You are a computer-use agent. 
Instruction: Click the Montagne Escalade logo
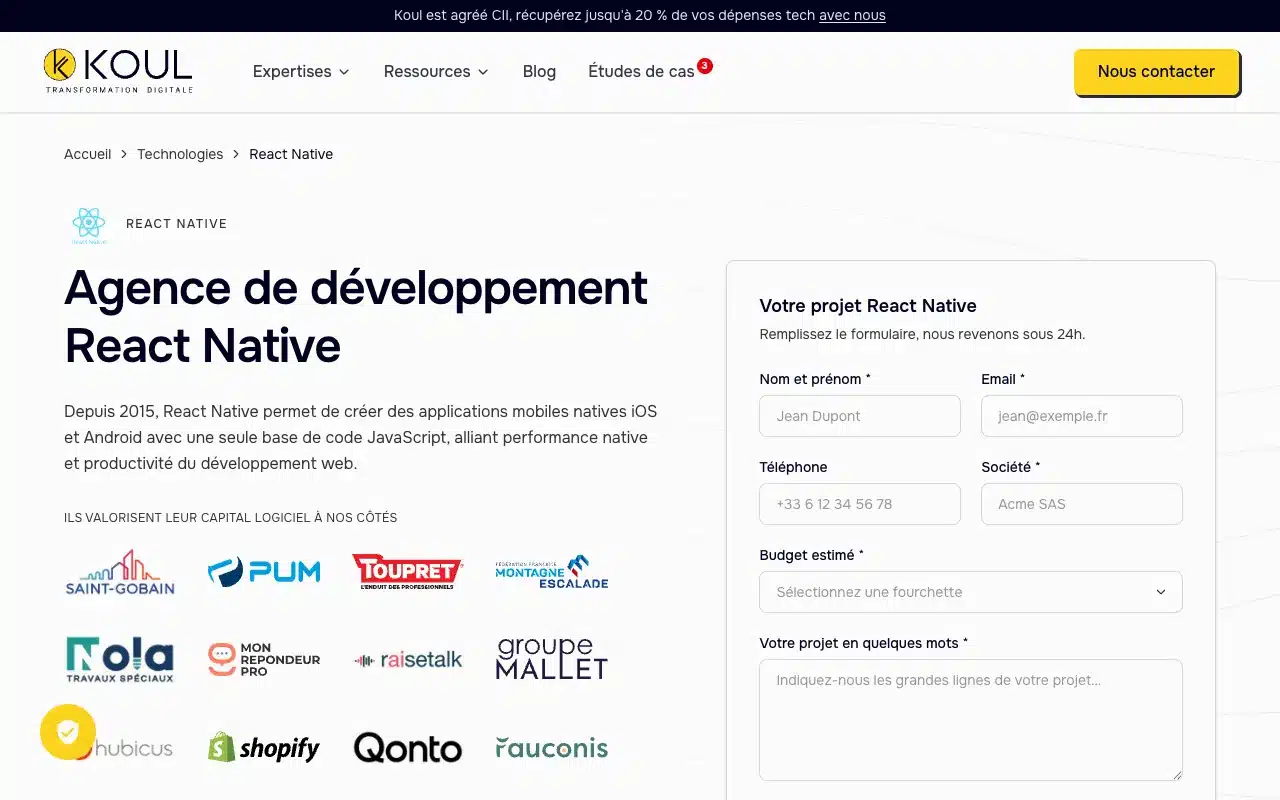pos(552,572)
